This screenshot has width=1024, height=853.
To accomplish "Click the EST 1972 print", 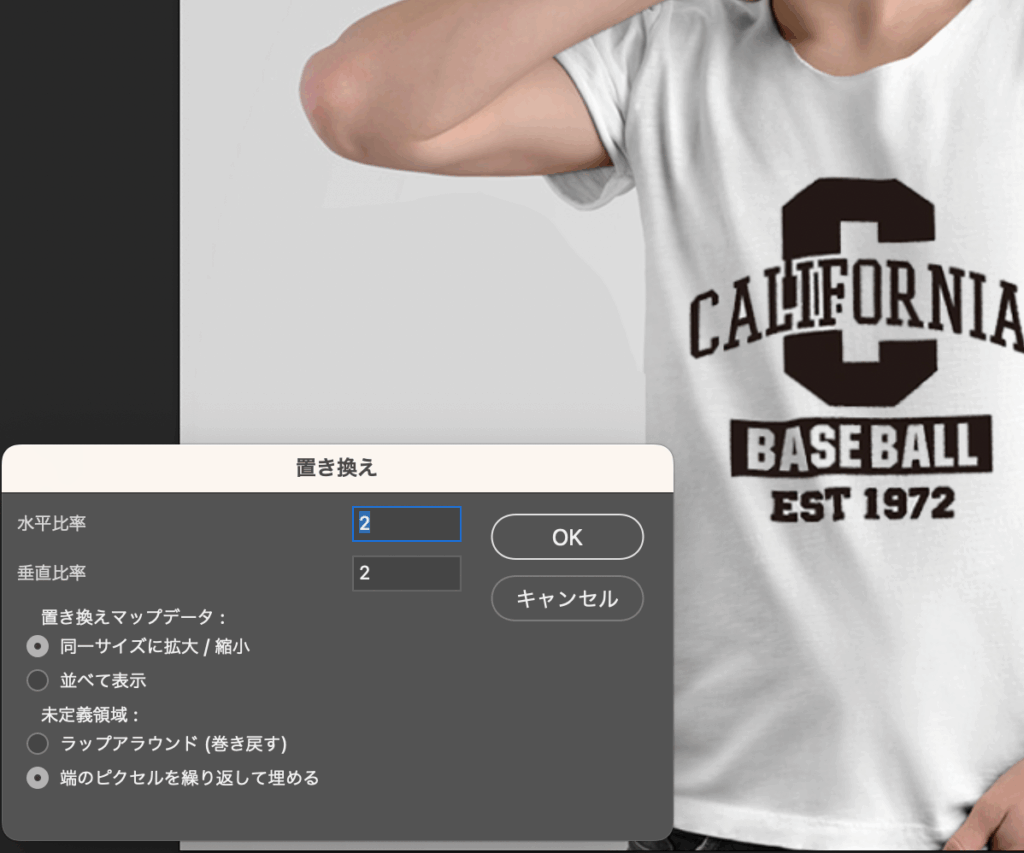I will tap(862, 504).
